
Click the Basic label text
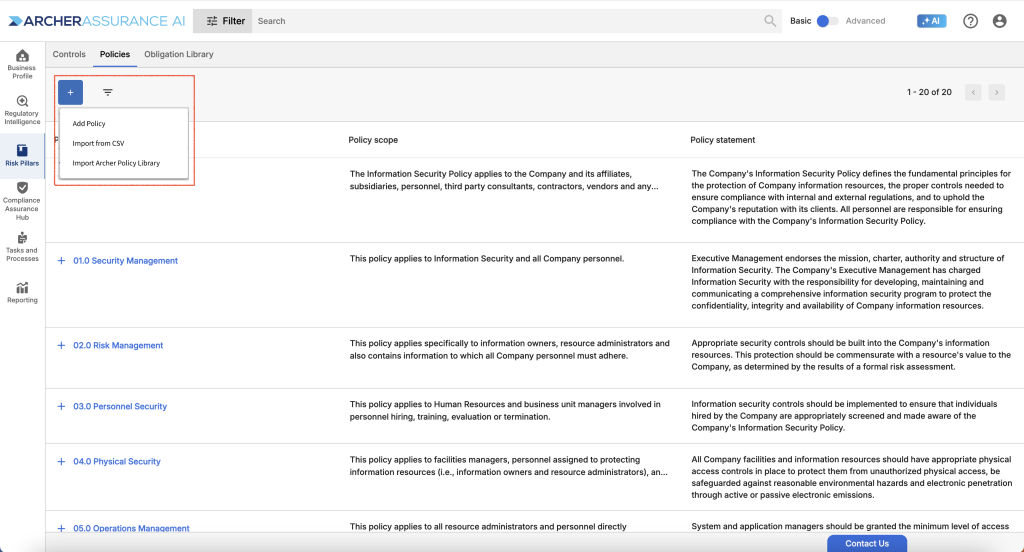801,21
